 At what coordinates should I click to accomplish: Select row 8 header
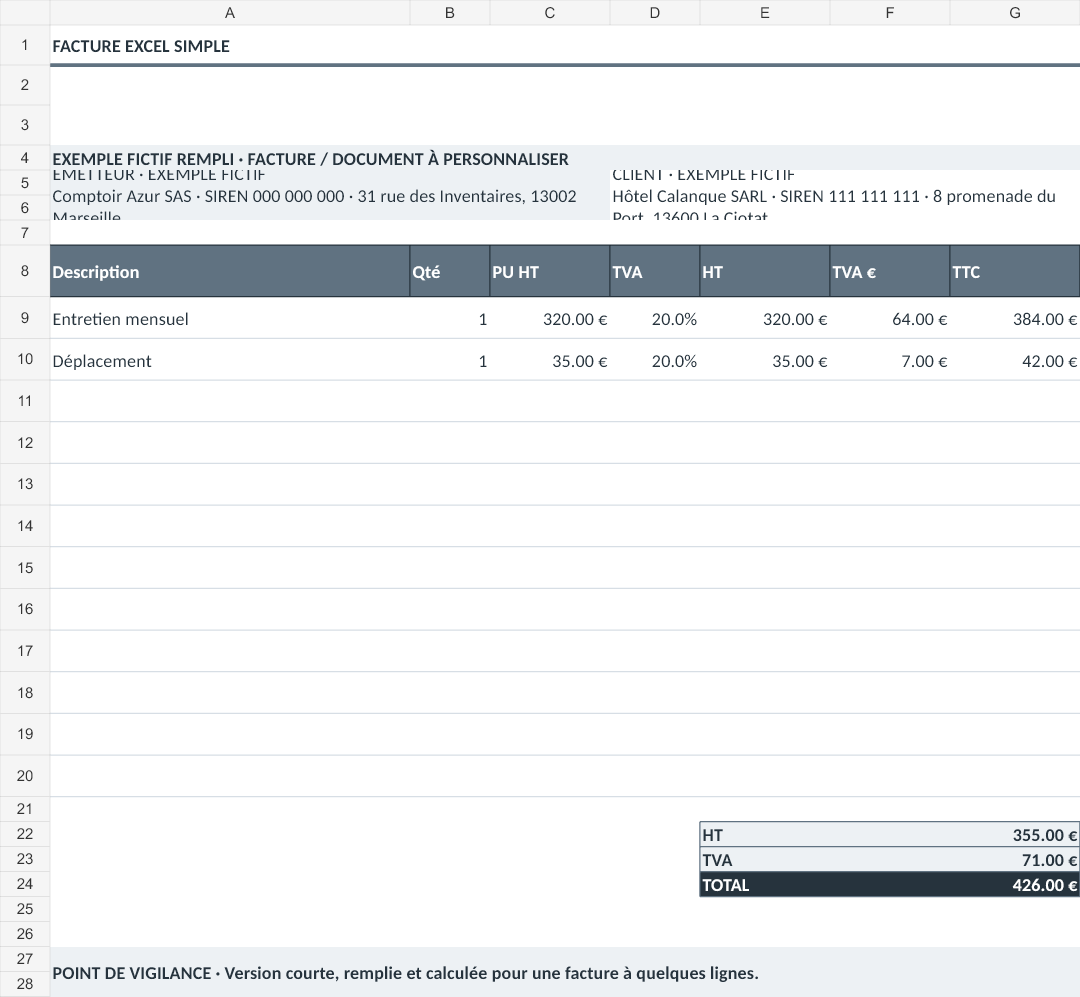point(25,271)
